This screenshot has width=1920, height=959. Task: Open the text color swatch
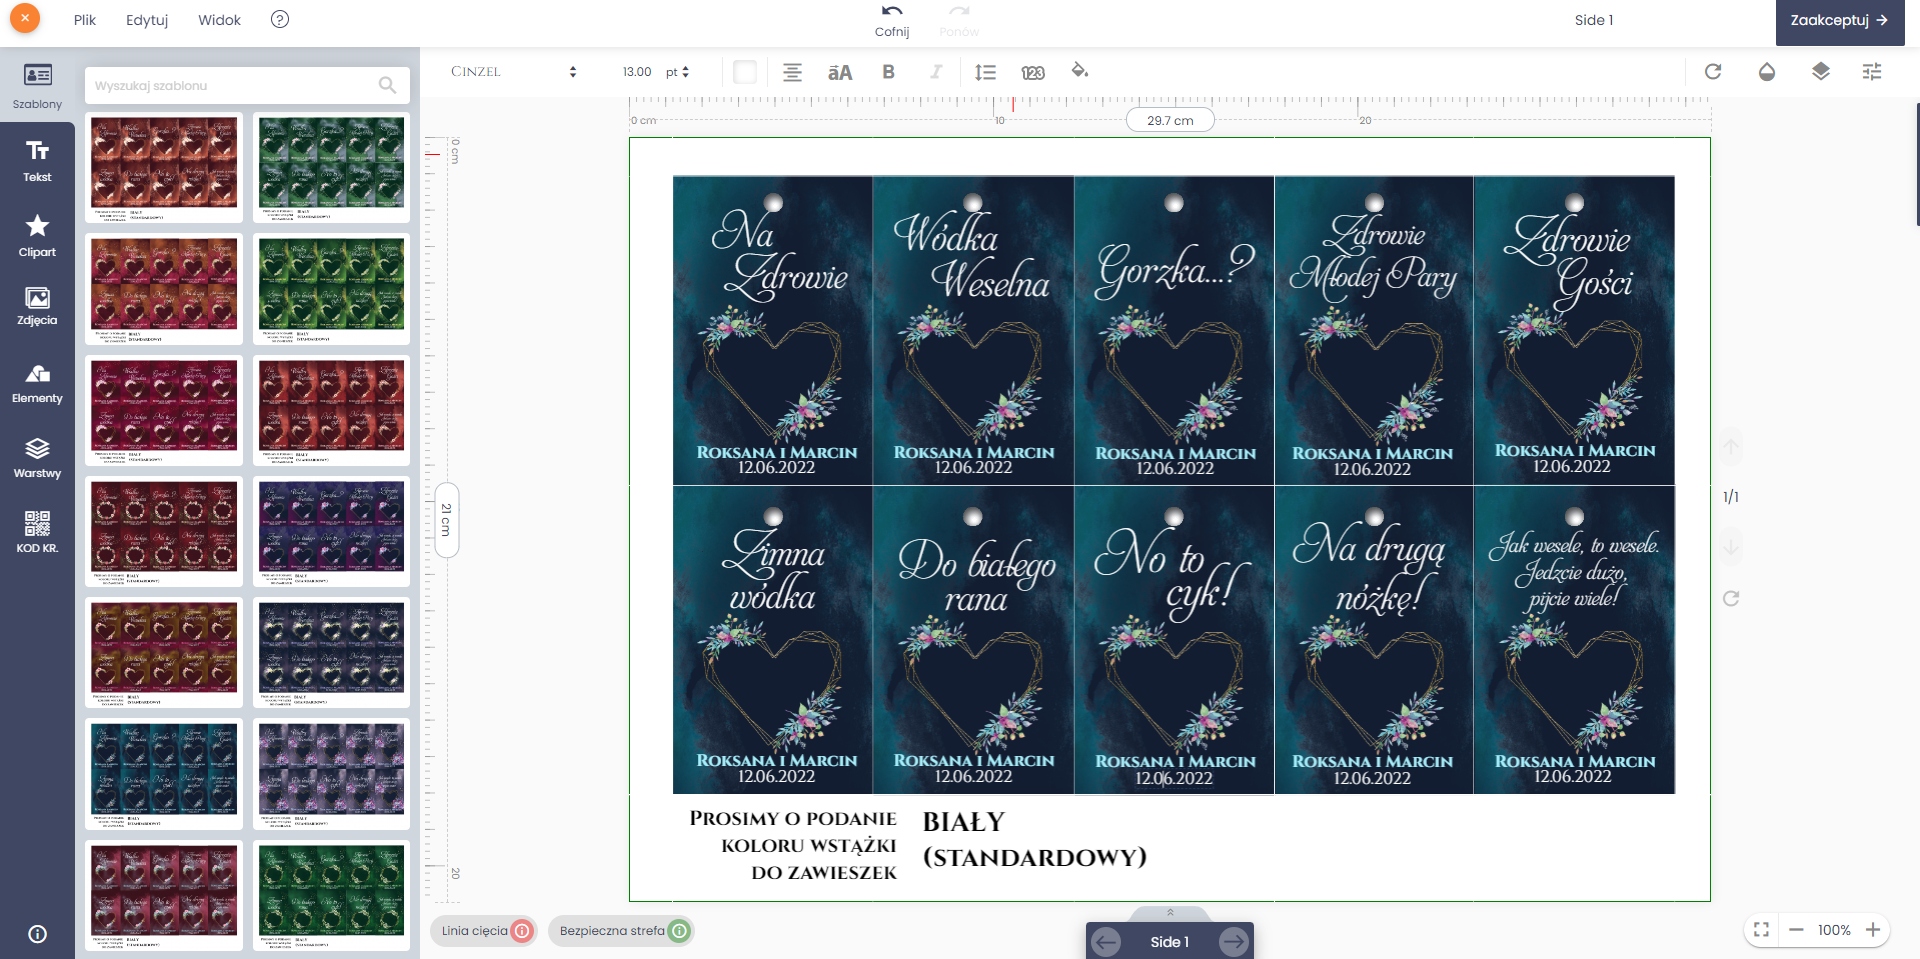(745, 72)
